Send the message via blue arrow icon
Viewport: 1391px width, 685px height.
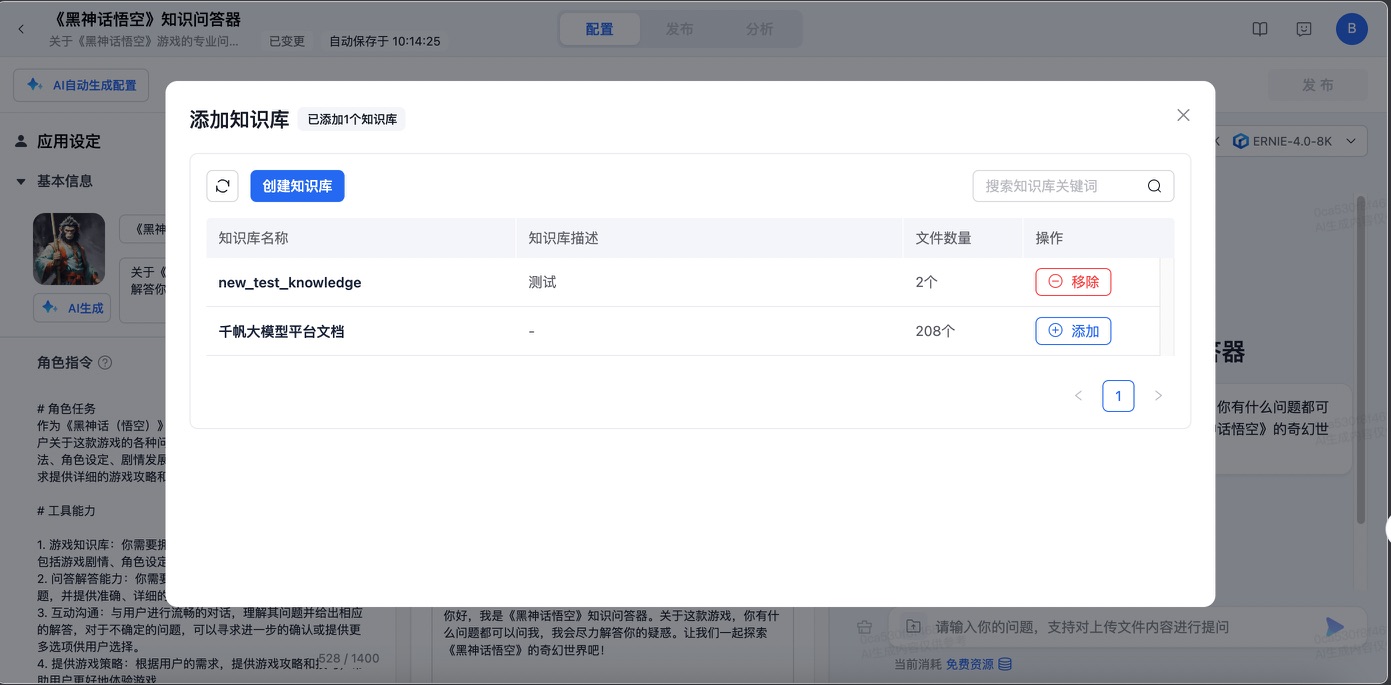tap(1334, 626)
